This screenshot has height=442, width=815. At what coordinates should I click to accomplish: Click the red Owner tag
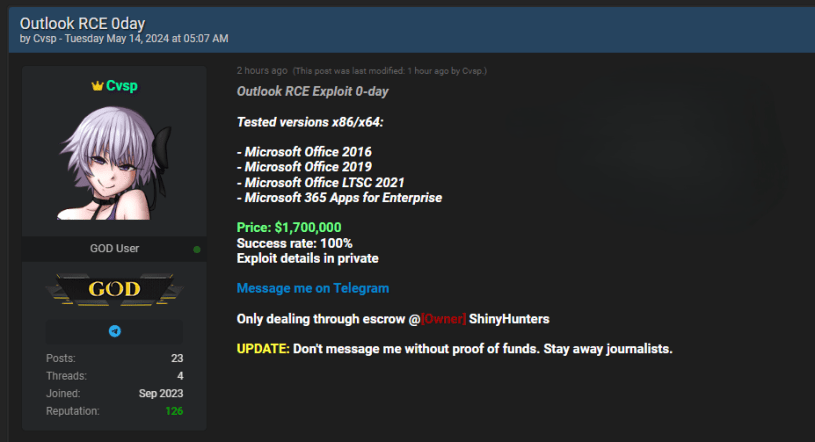point(443,319)
